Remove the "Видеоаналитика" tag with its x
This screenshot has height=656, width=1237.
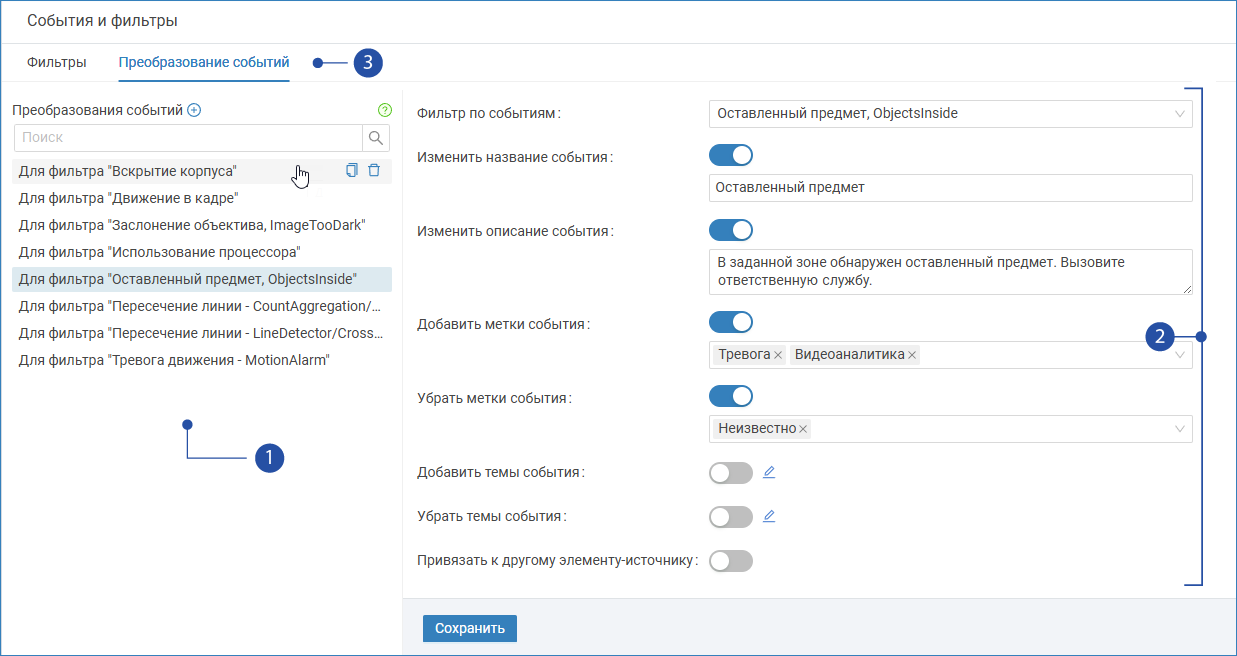pos(912,355)
